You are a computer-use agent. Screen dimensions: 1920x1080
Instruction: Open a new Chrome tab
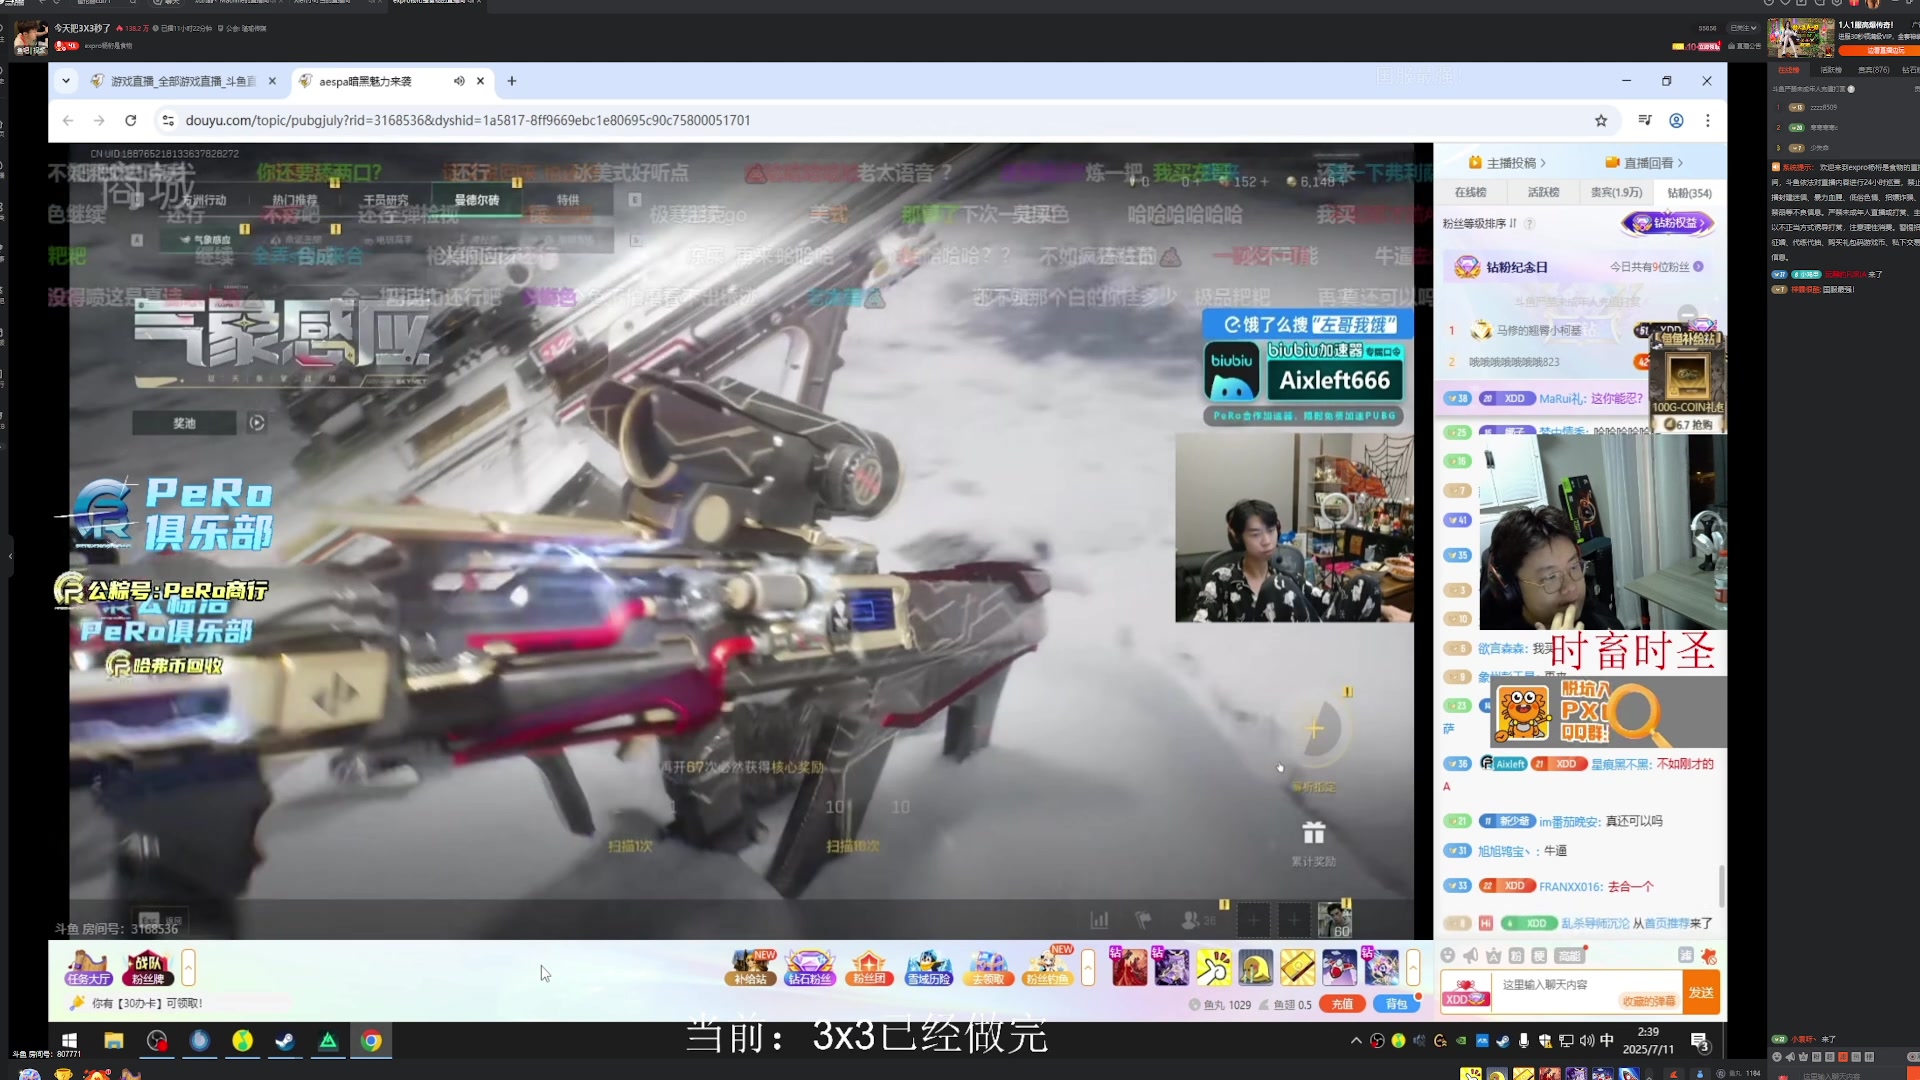(x=512, y=81)
